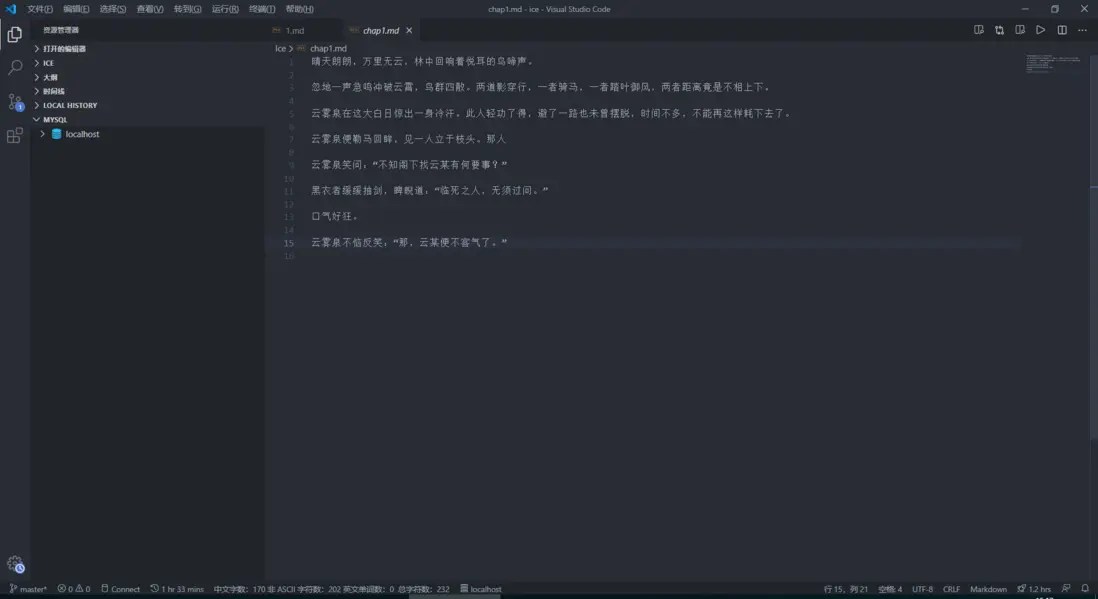This screenshot has height=599, width=1098.
Task: Open the 终端(T) menu
Action: click(x=262, y=9)
